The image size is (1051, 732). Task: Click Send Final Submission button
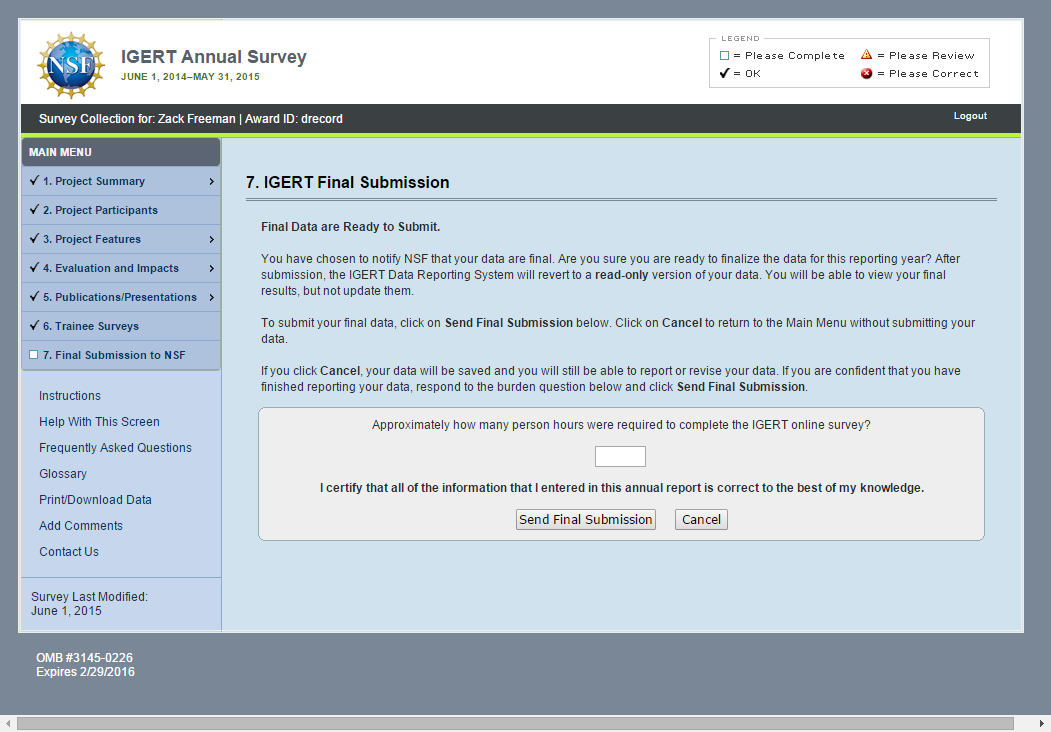point(586,520)
